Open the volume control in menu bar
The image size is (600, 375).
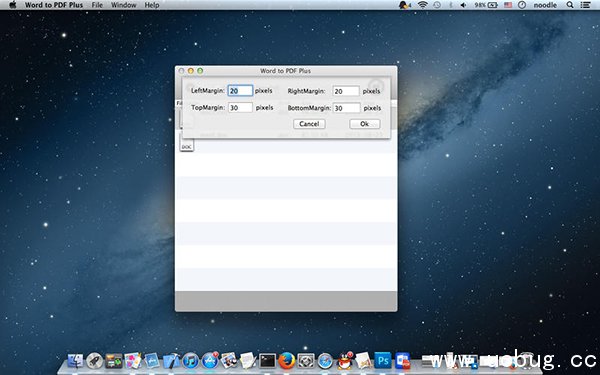click(463, 5)
